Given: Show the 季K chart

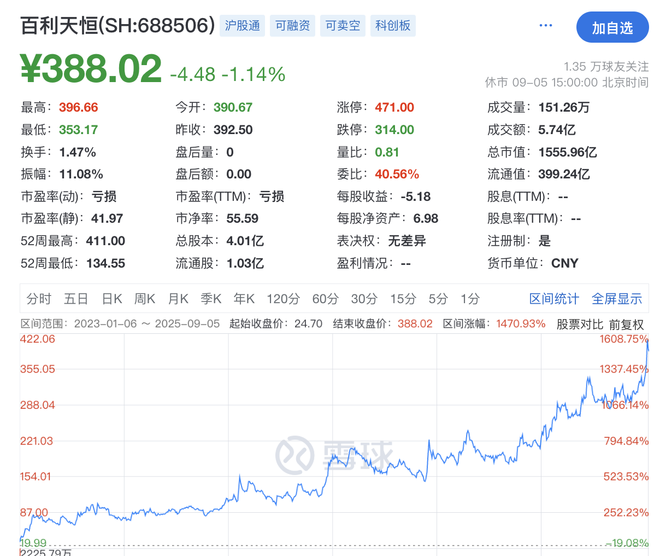Looking at the screenshot, I should tap(210, 298).
